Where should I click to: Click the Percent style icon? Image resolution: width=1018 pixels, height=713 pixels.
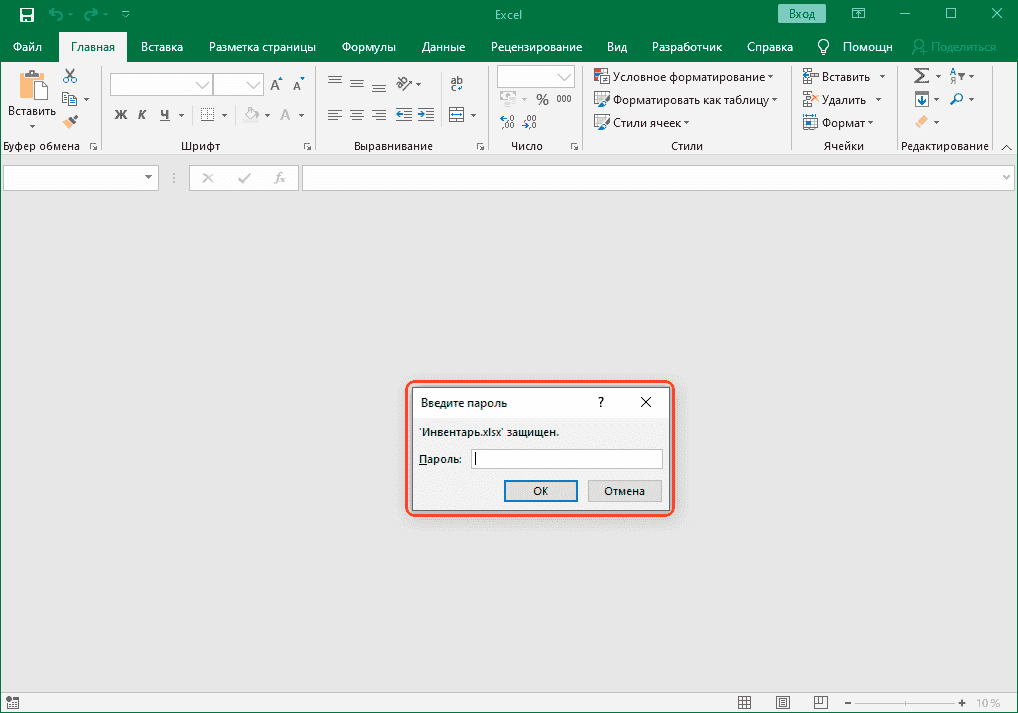click(x=542, y=99)
